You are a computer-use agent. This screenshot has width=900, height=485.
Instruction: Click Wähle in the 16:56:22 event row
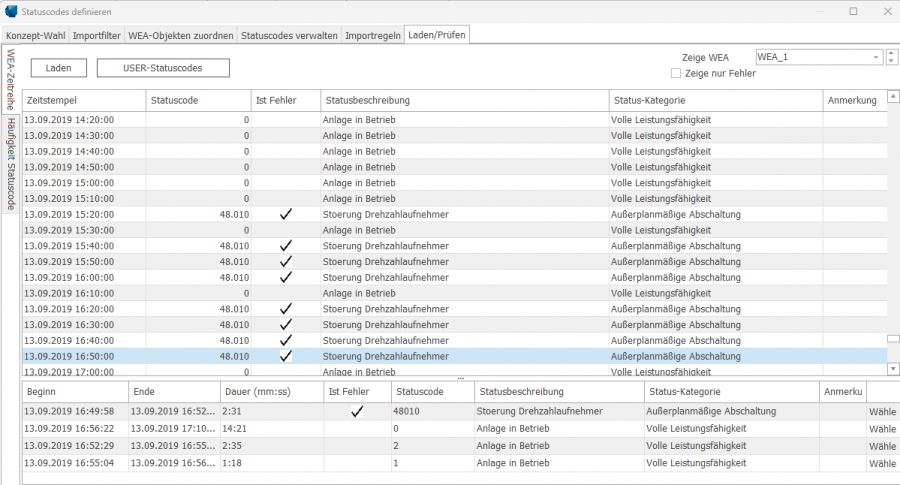click(x=882, y=429)
